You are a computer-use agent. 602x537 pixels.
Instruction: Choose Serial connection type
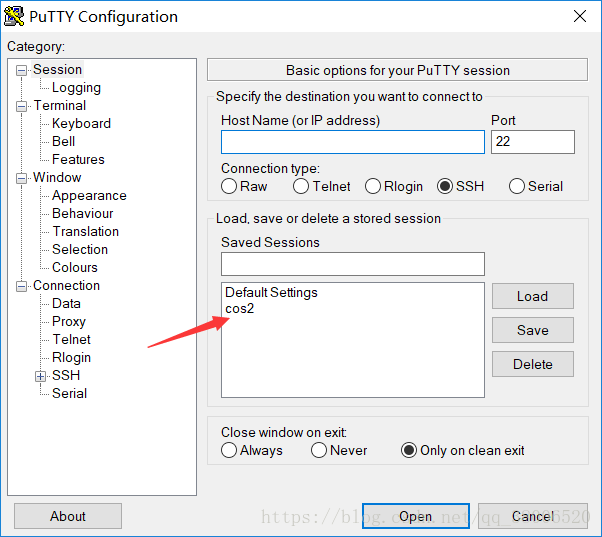point(516,186)
